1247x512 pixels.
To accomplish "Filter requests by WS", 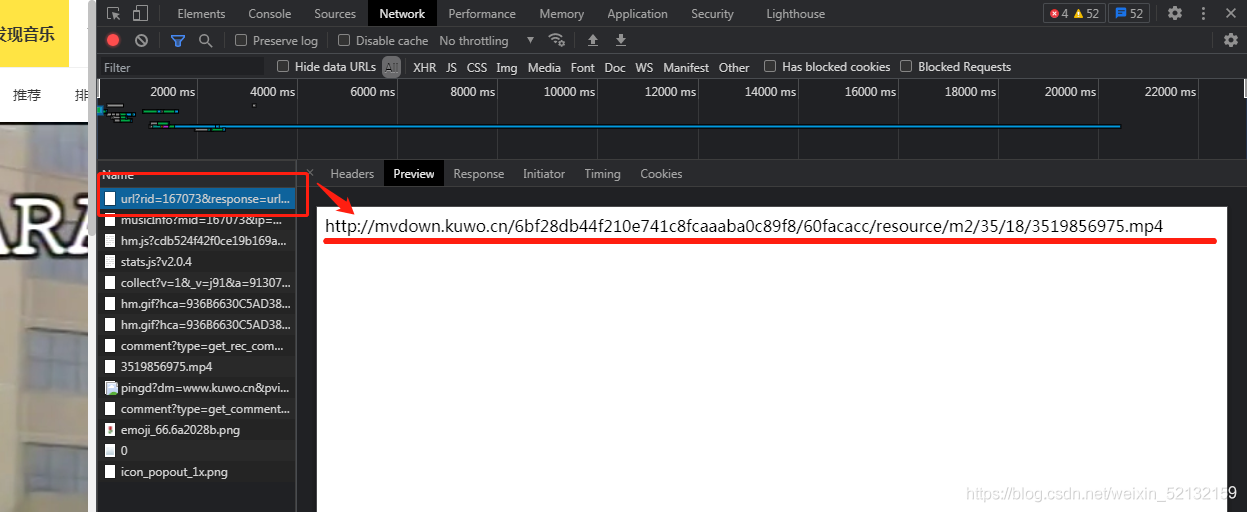I will (644, 67).
